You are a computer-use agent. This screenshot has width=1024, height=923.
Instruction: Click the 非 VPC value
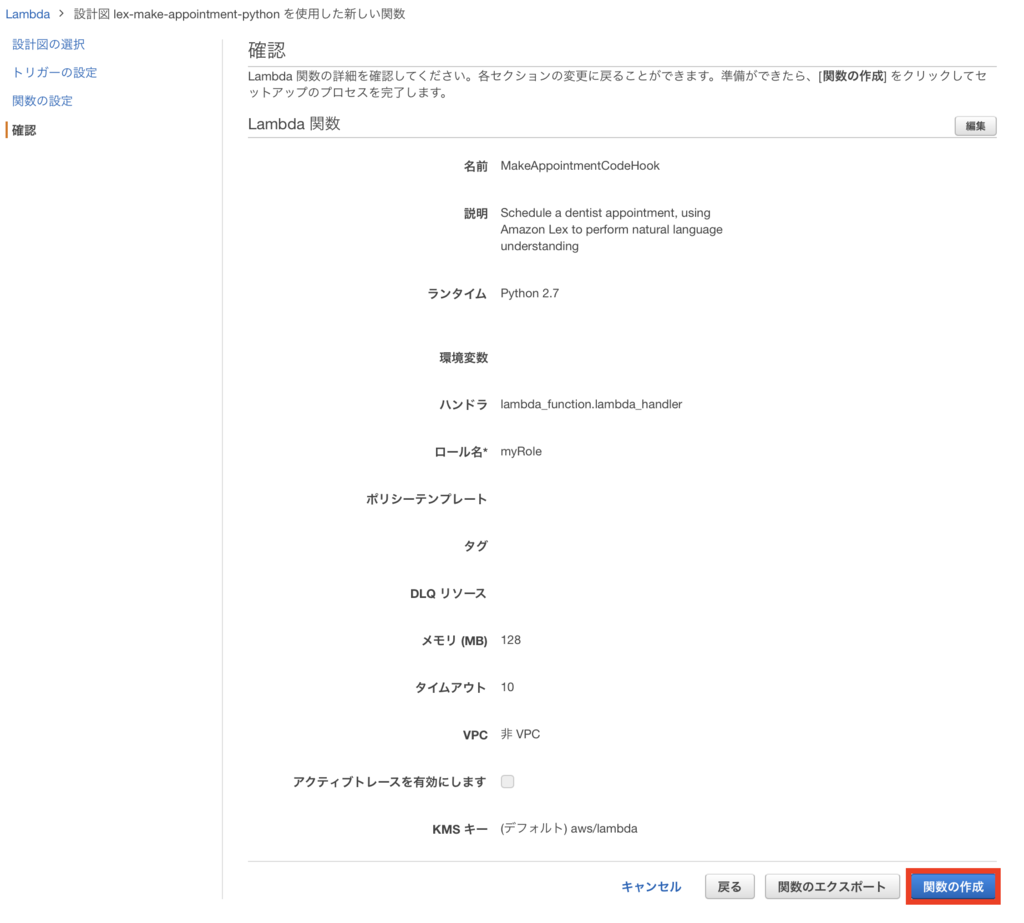point(520,734)
